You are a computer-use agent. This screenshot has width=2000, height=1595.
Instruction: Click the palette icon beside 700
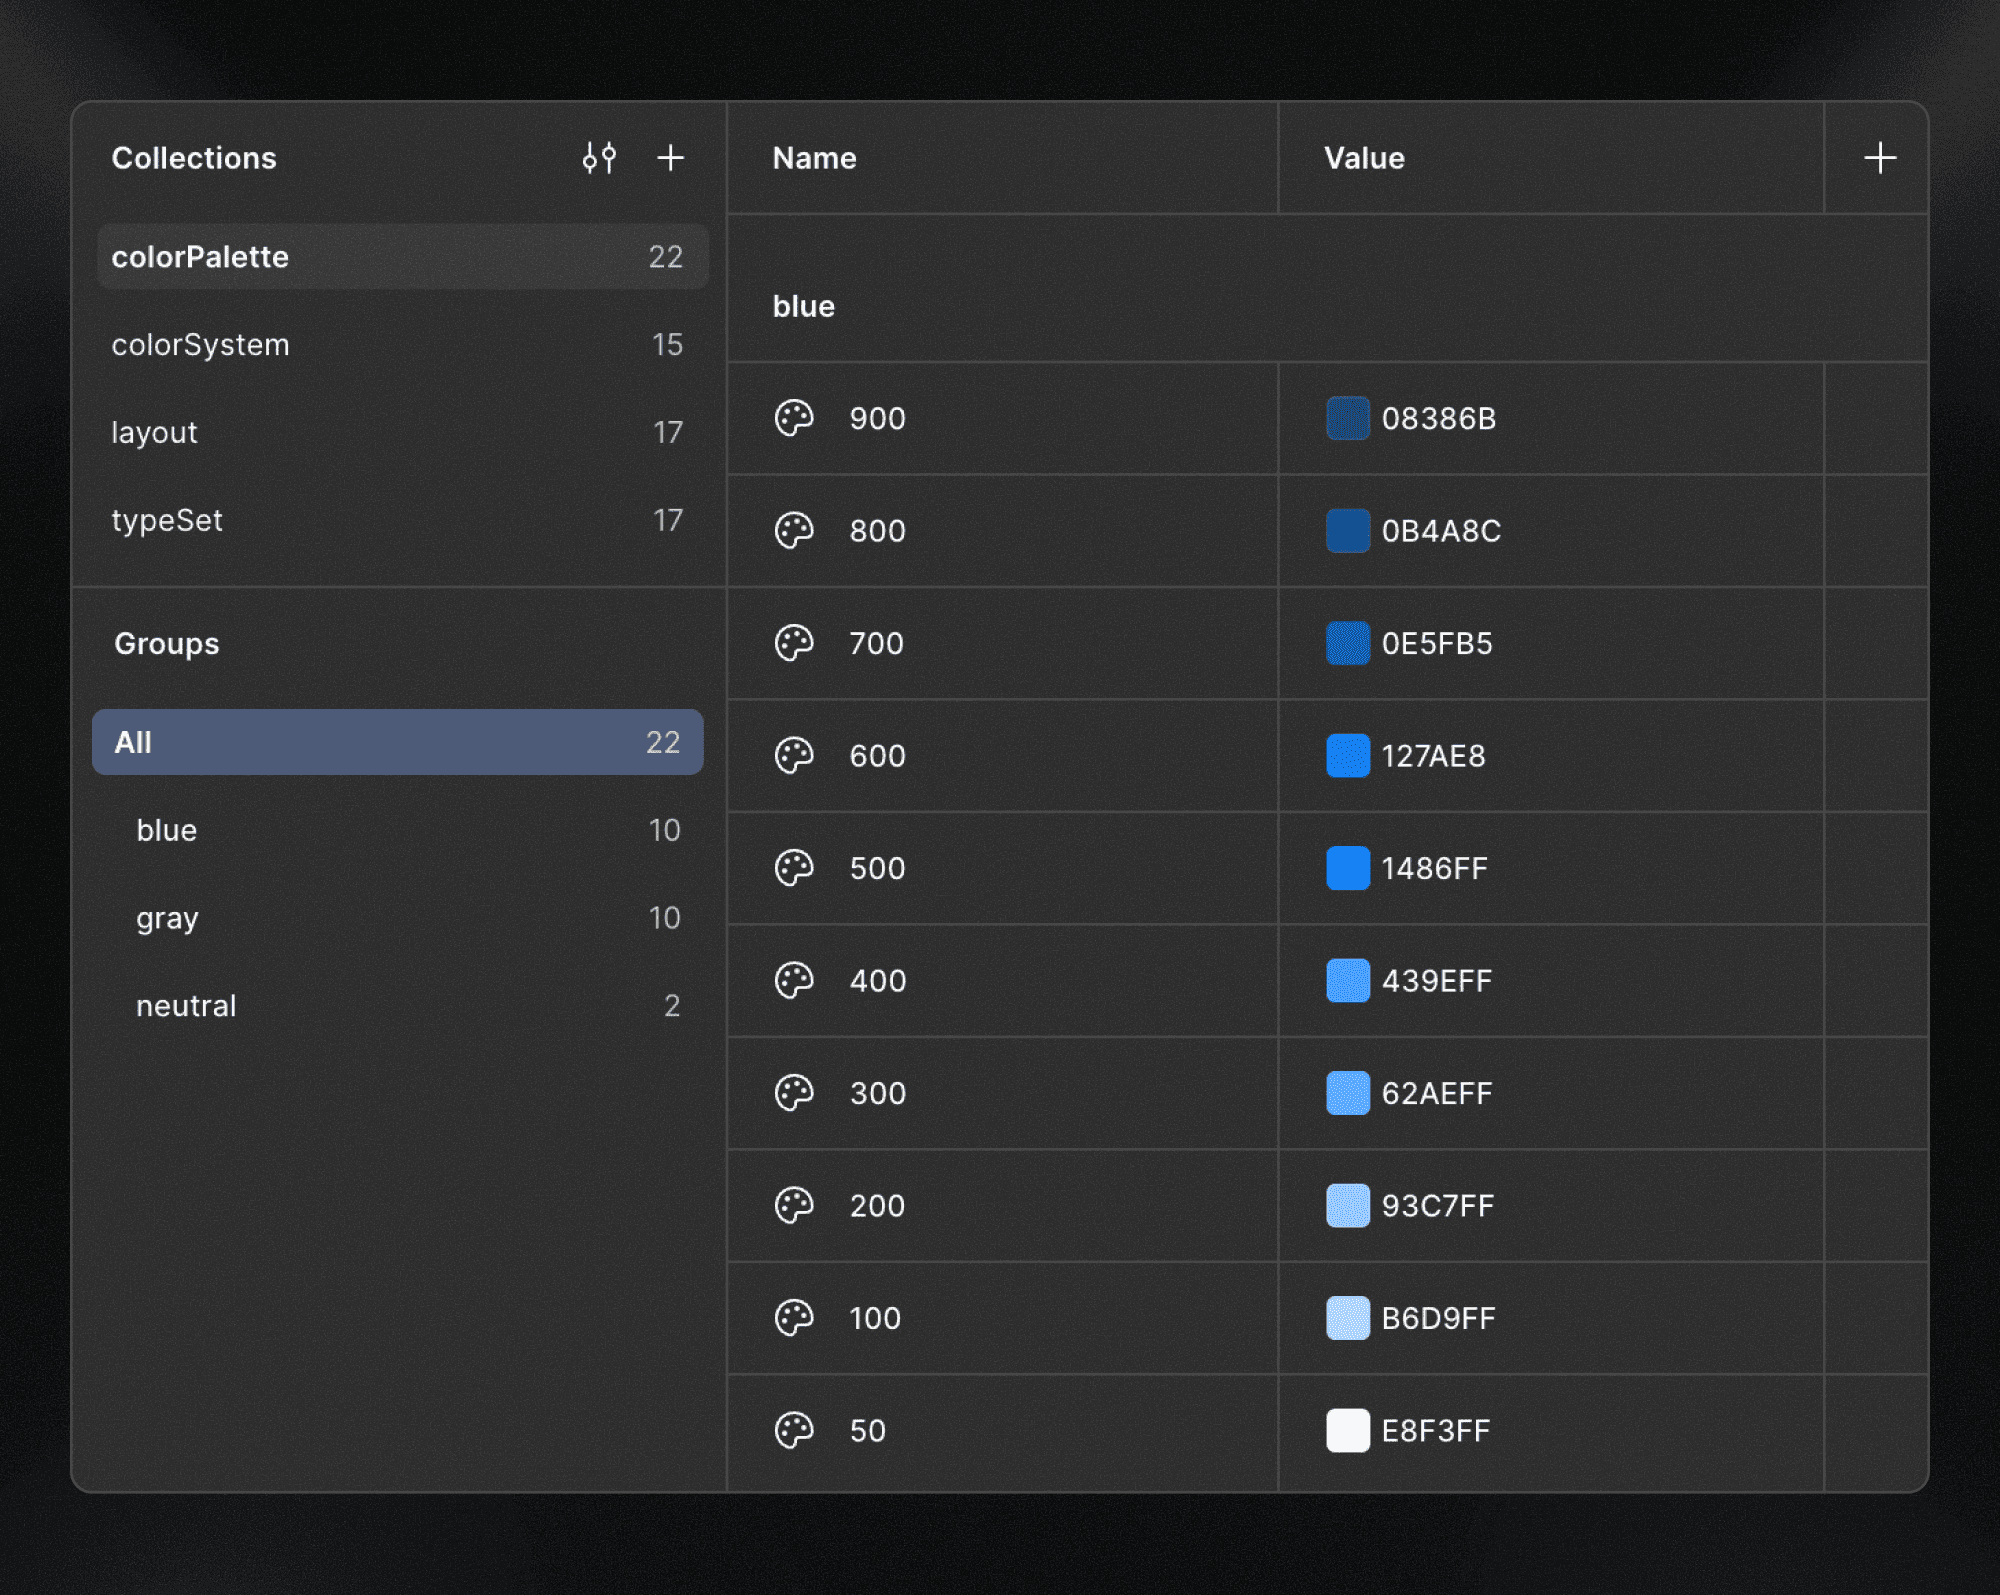tap(795, 644)
